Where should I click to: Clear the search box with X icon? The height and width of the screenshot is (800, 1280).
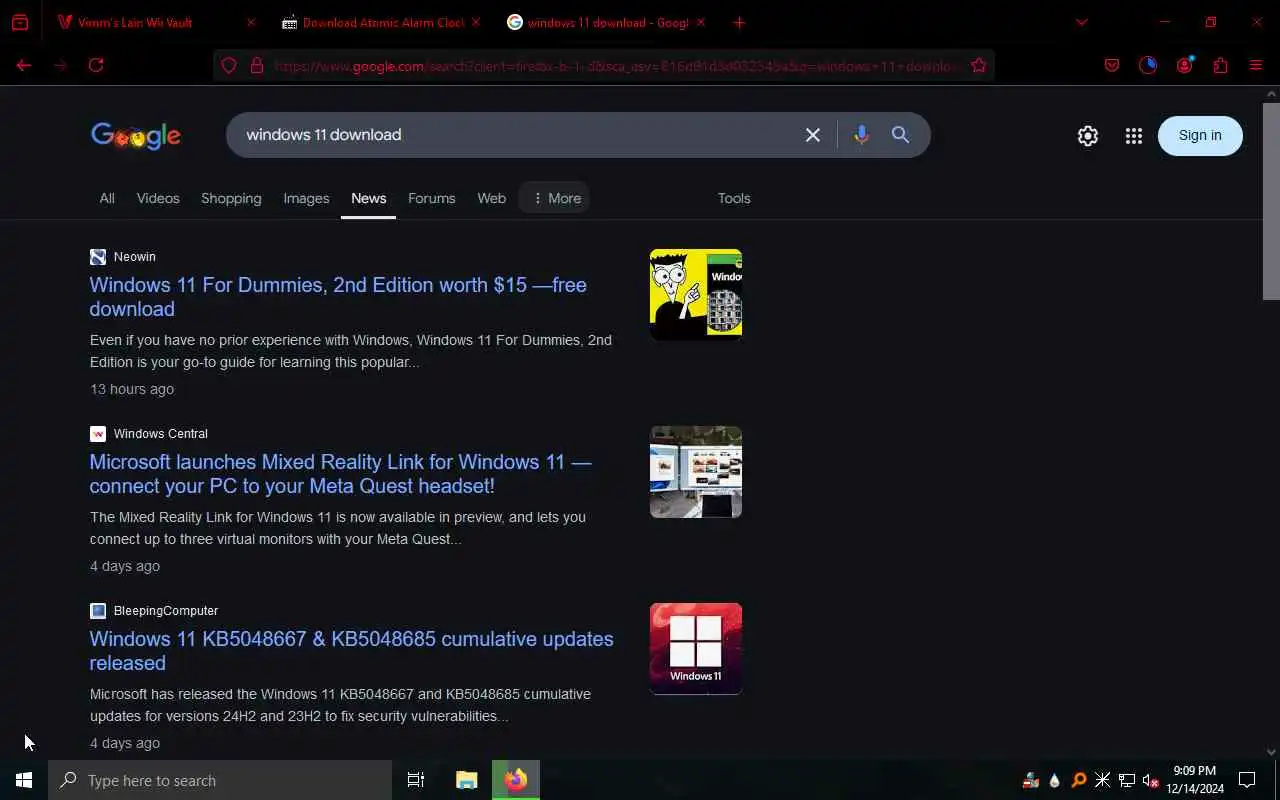coord(813,135)
